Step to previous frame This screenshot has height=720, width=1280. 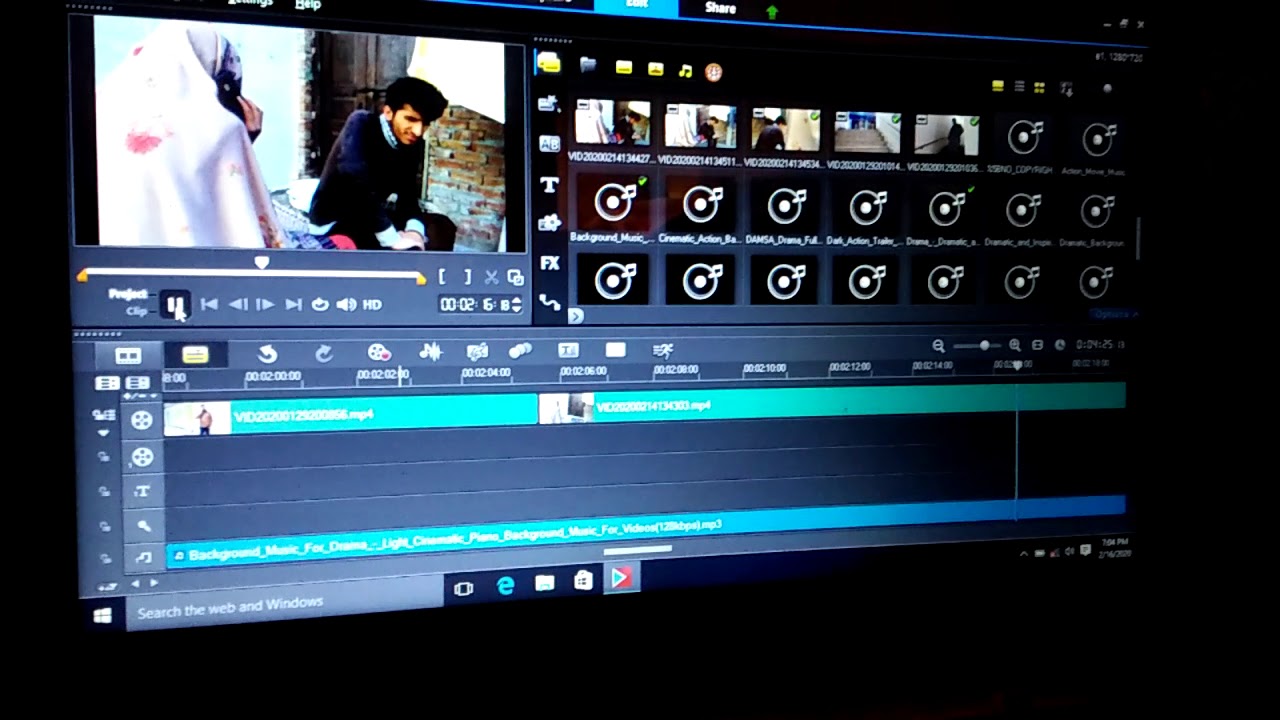point(238,305)
